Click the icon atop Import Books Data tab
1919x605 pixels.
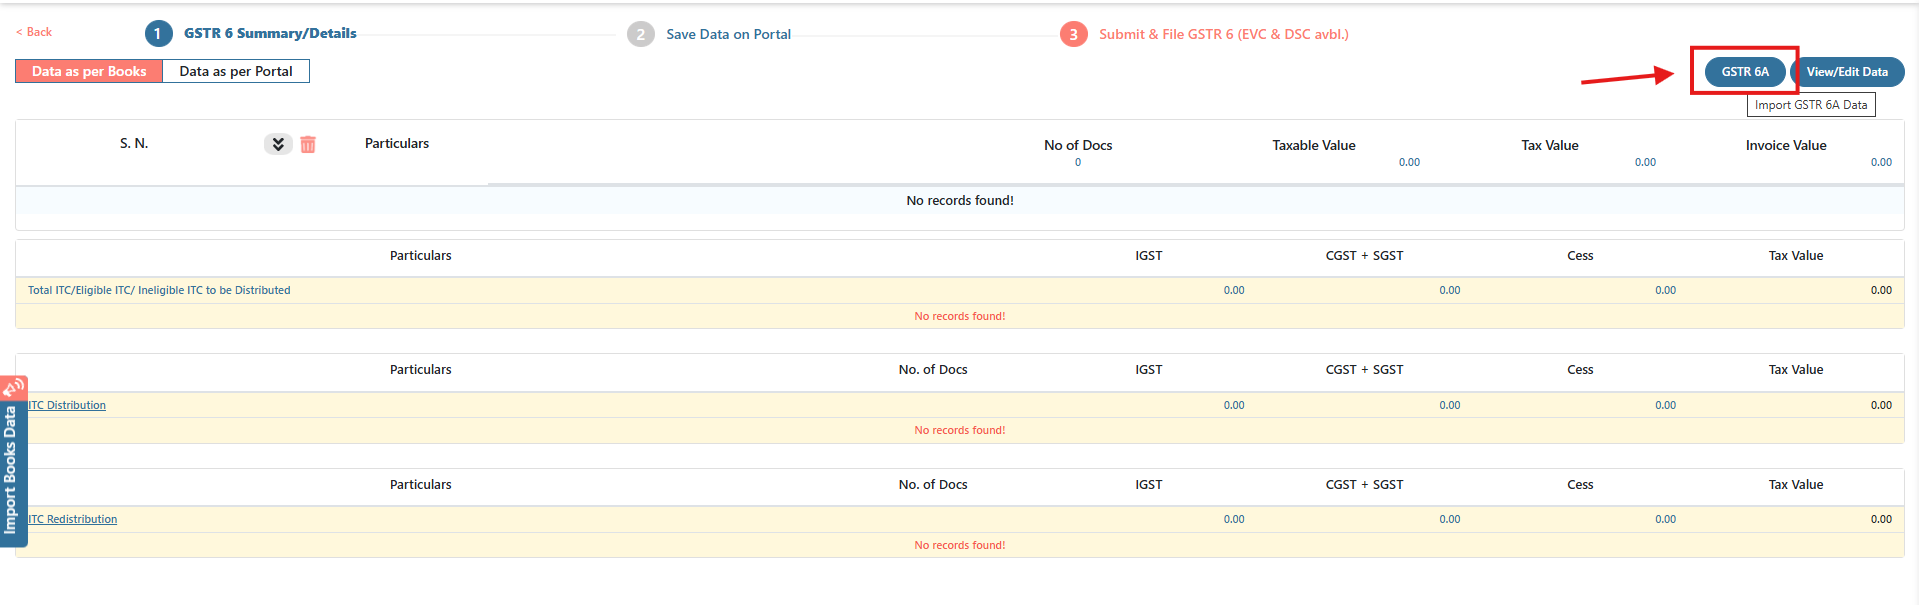(13, 387)
